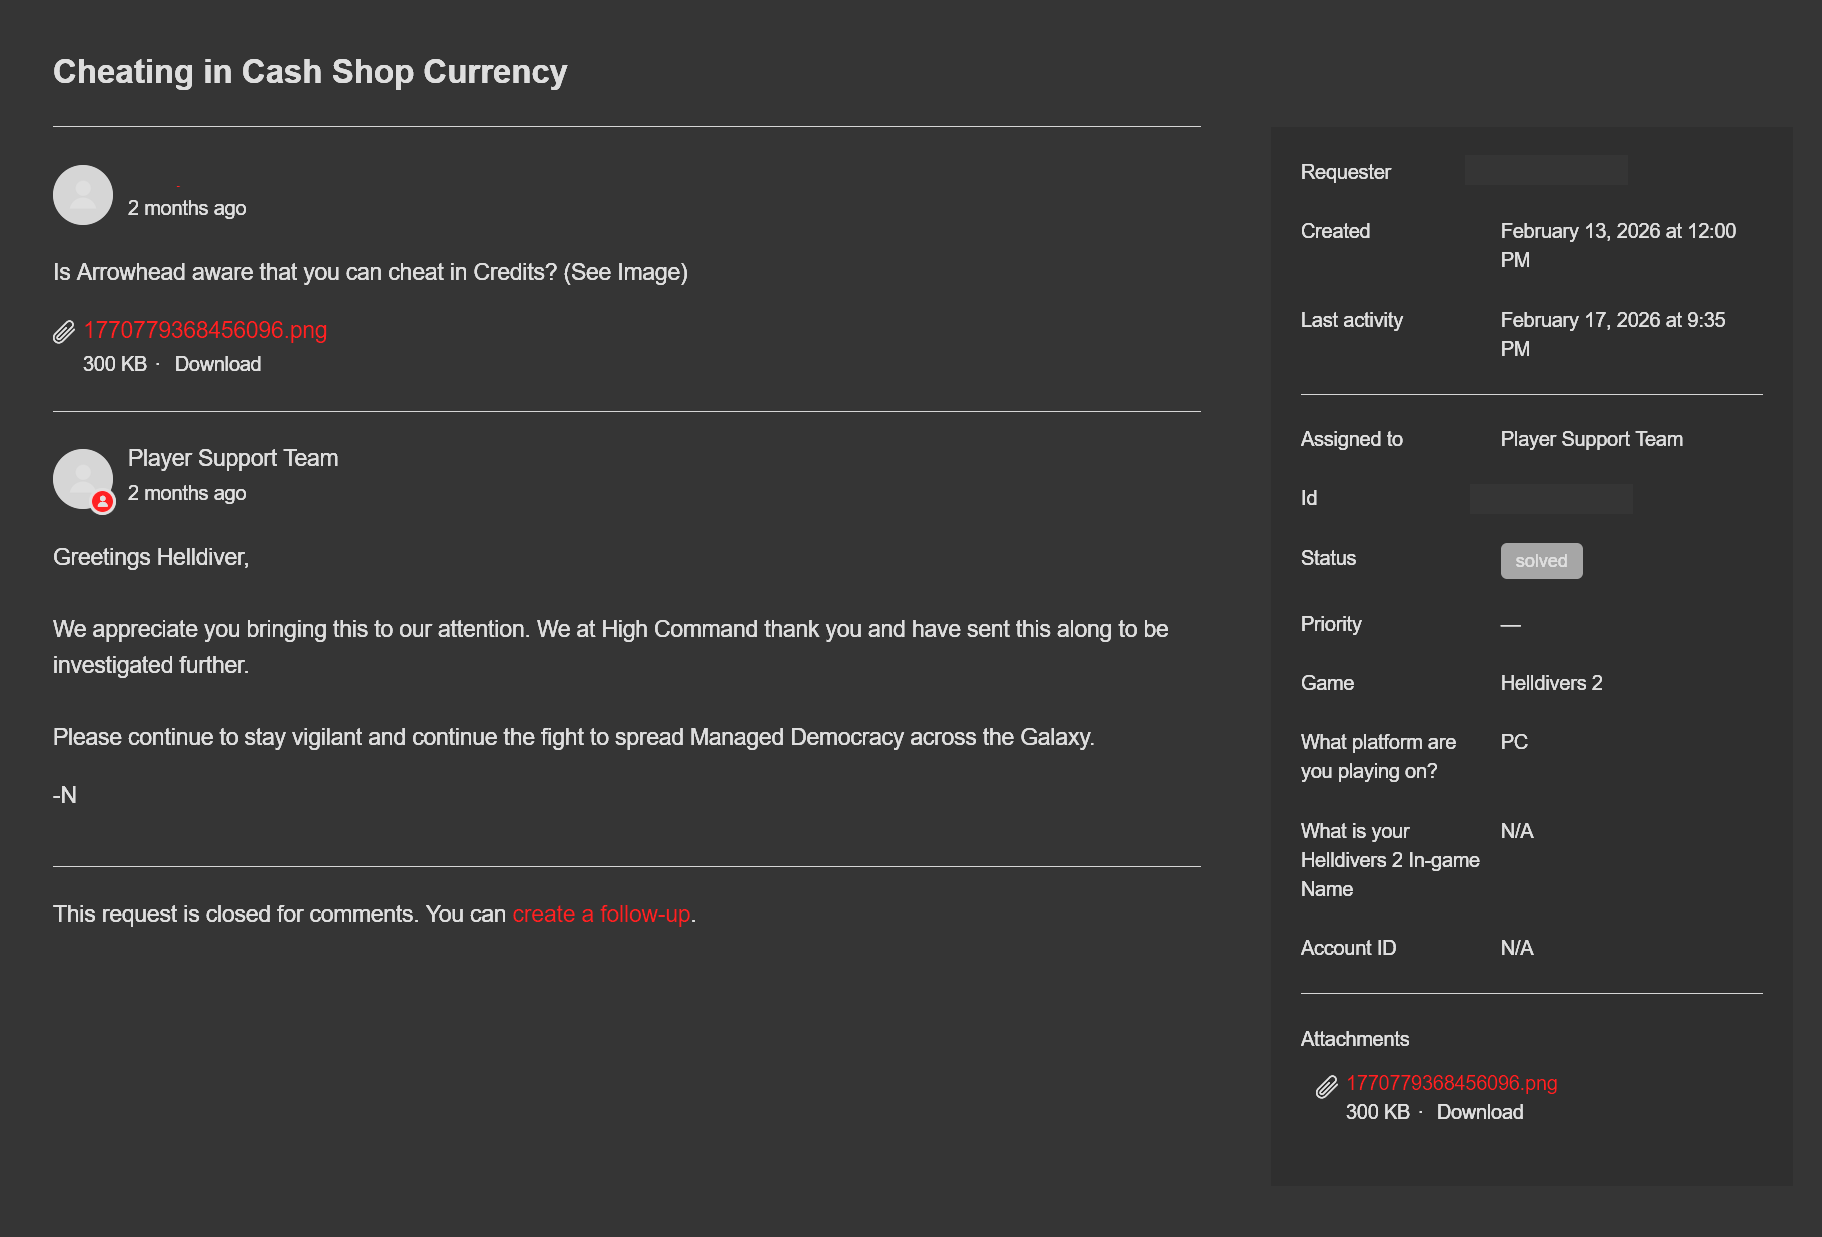
Task: Click the 'Status' label
Action: pyautogui.click(x=1328, y=558)
